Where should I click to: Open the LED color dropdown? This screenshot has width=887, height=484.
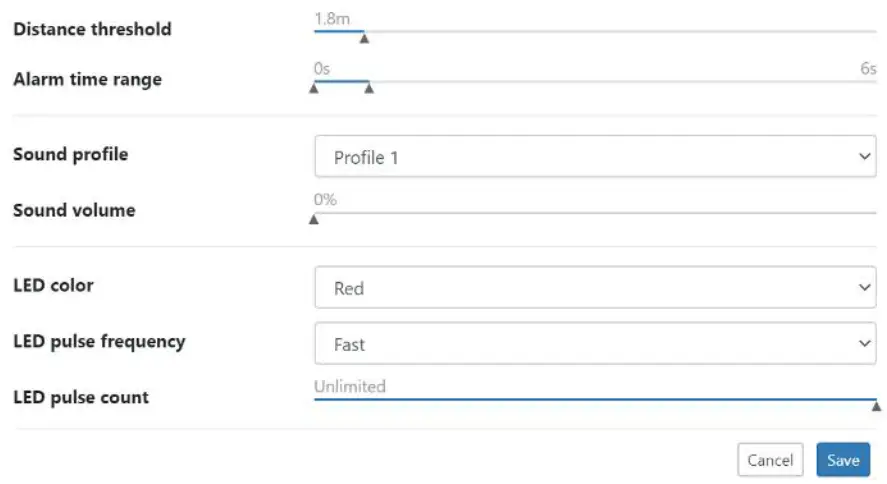594,288
